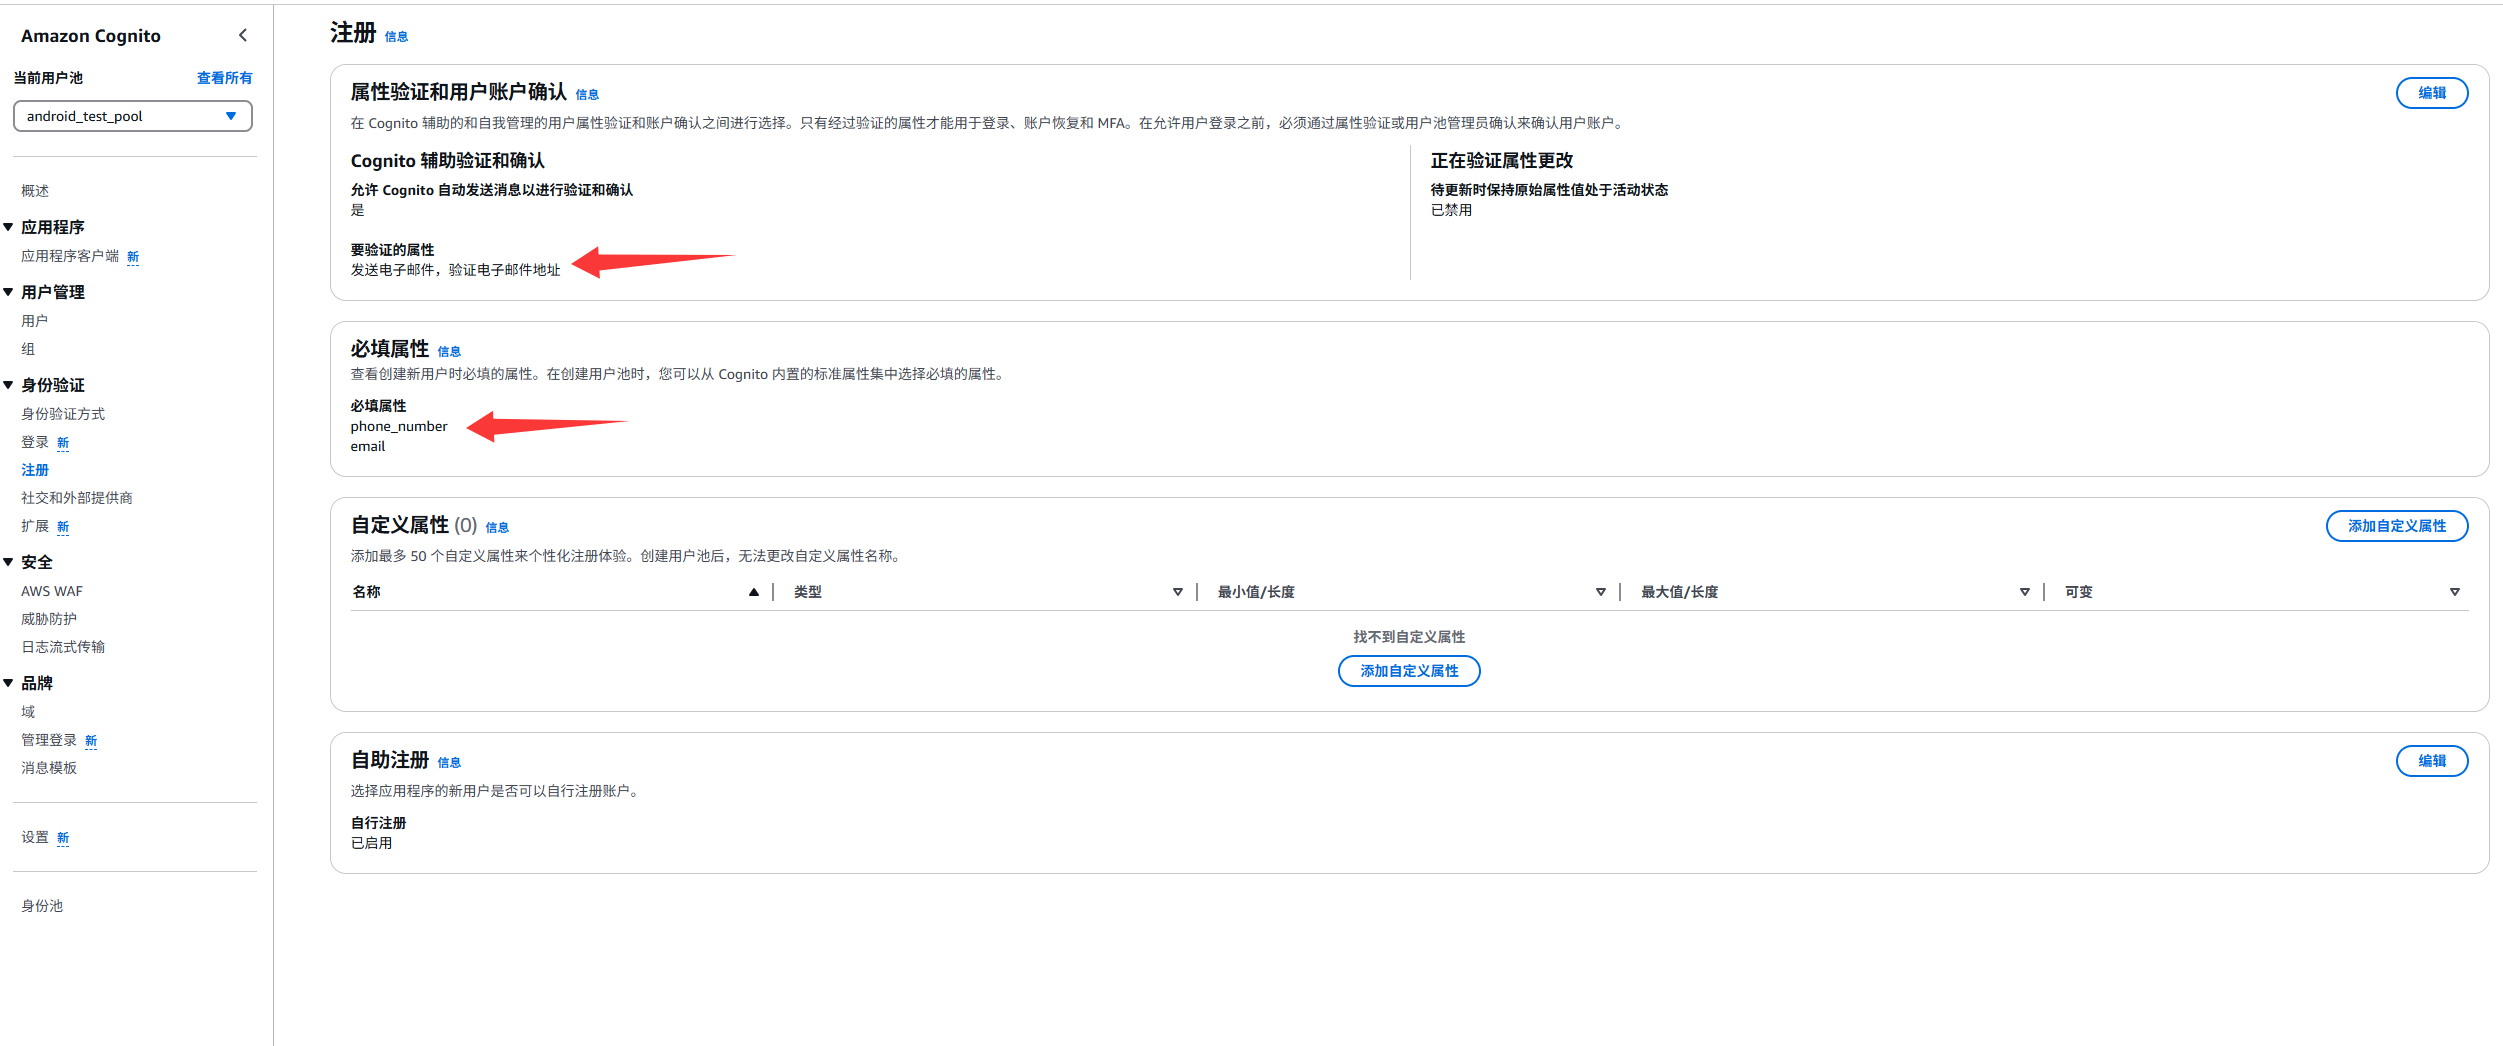Collapse the Amazon Cognito sidebar
This screenshot has width=2503, height=1046.
pos(242,35)
